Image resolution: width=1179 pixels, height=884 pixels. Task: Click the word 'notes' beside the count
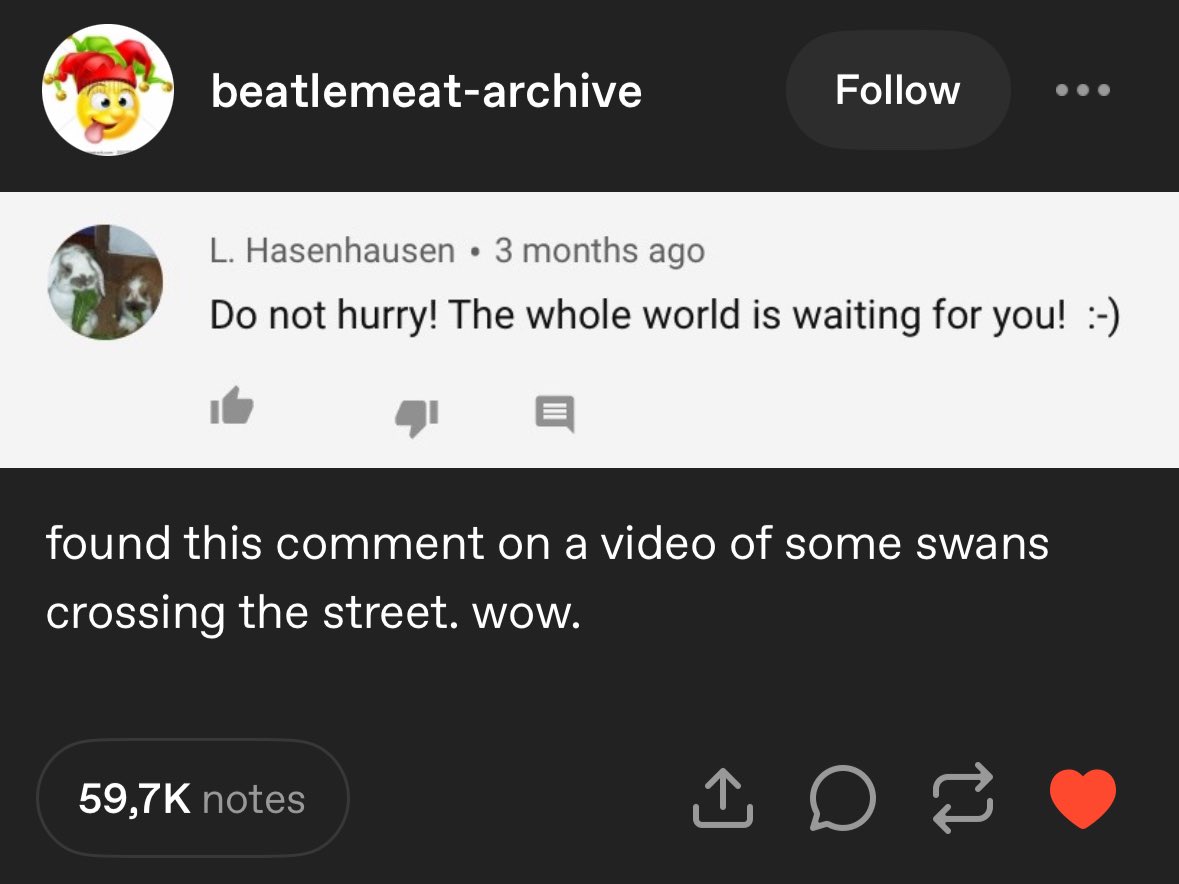[x=253, y=799]
